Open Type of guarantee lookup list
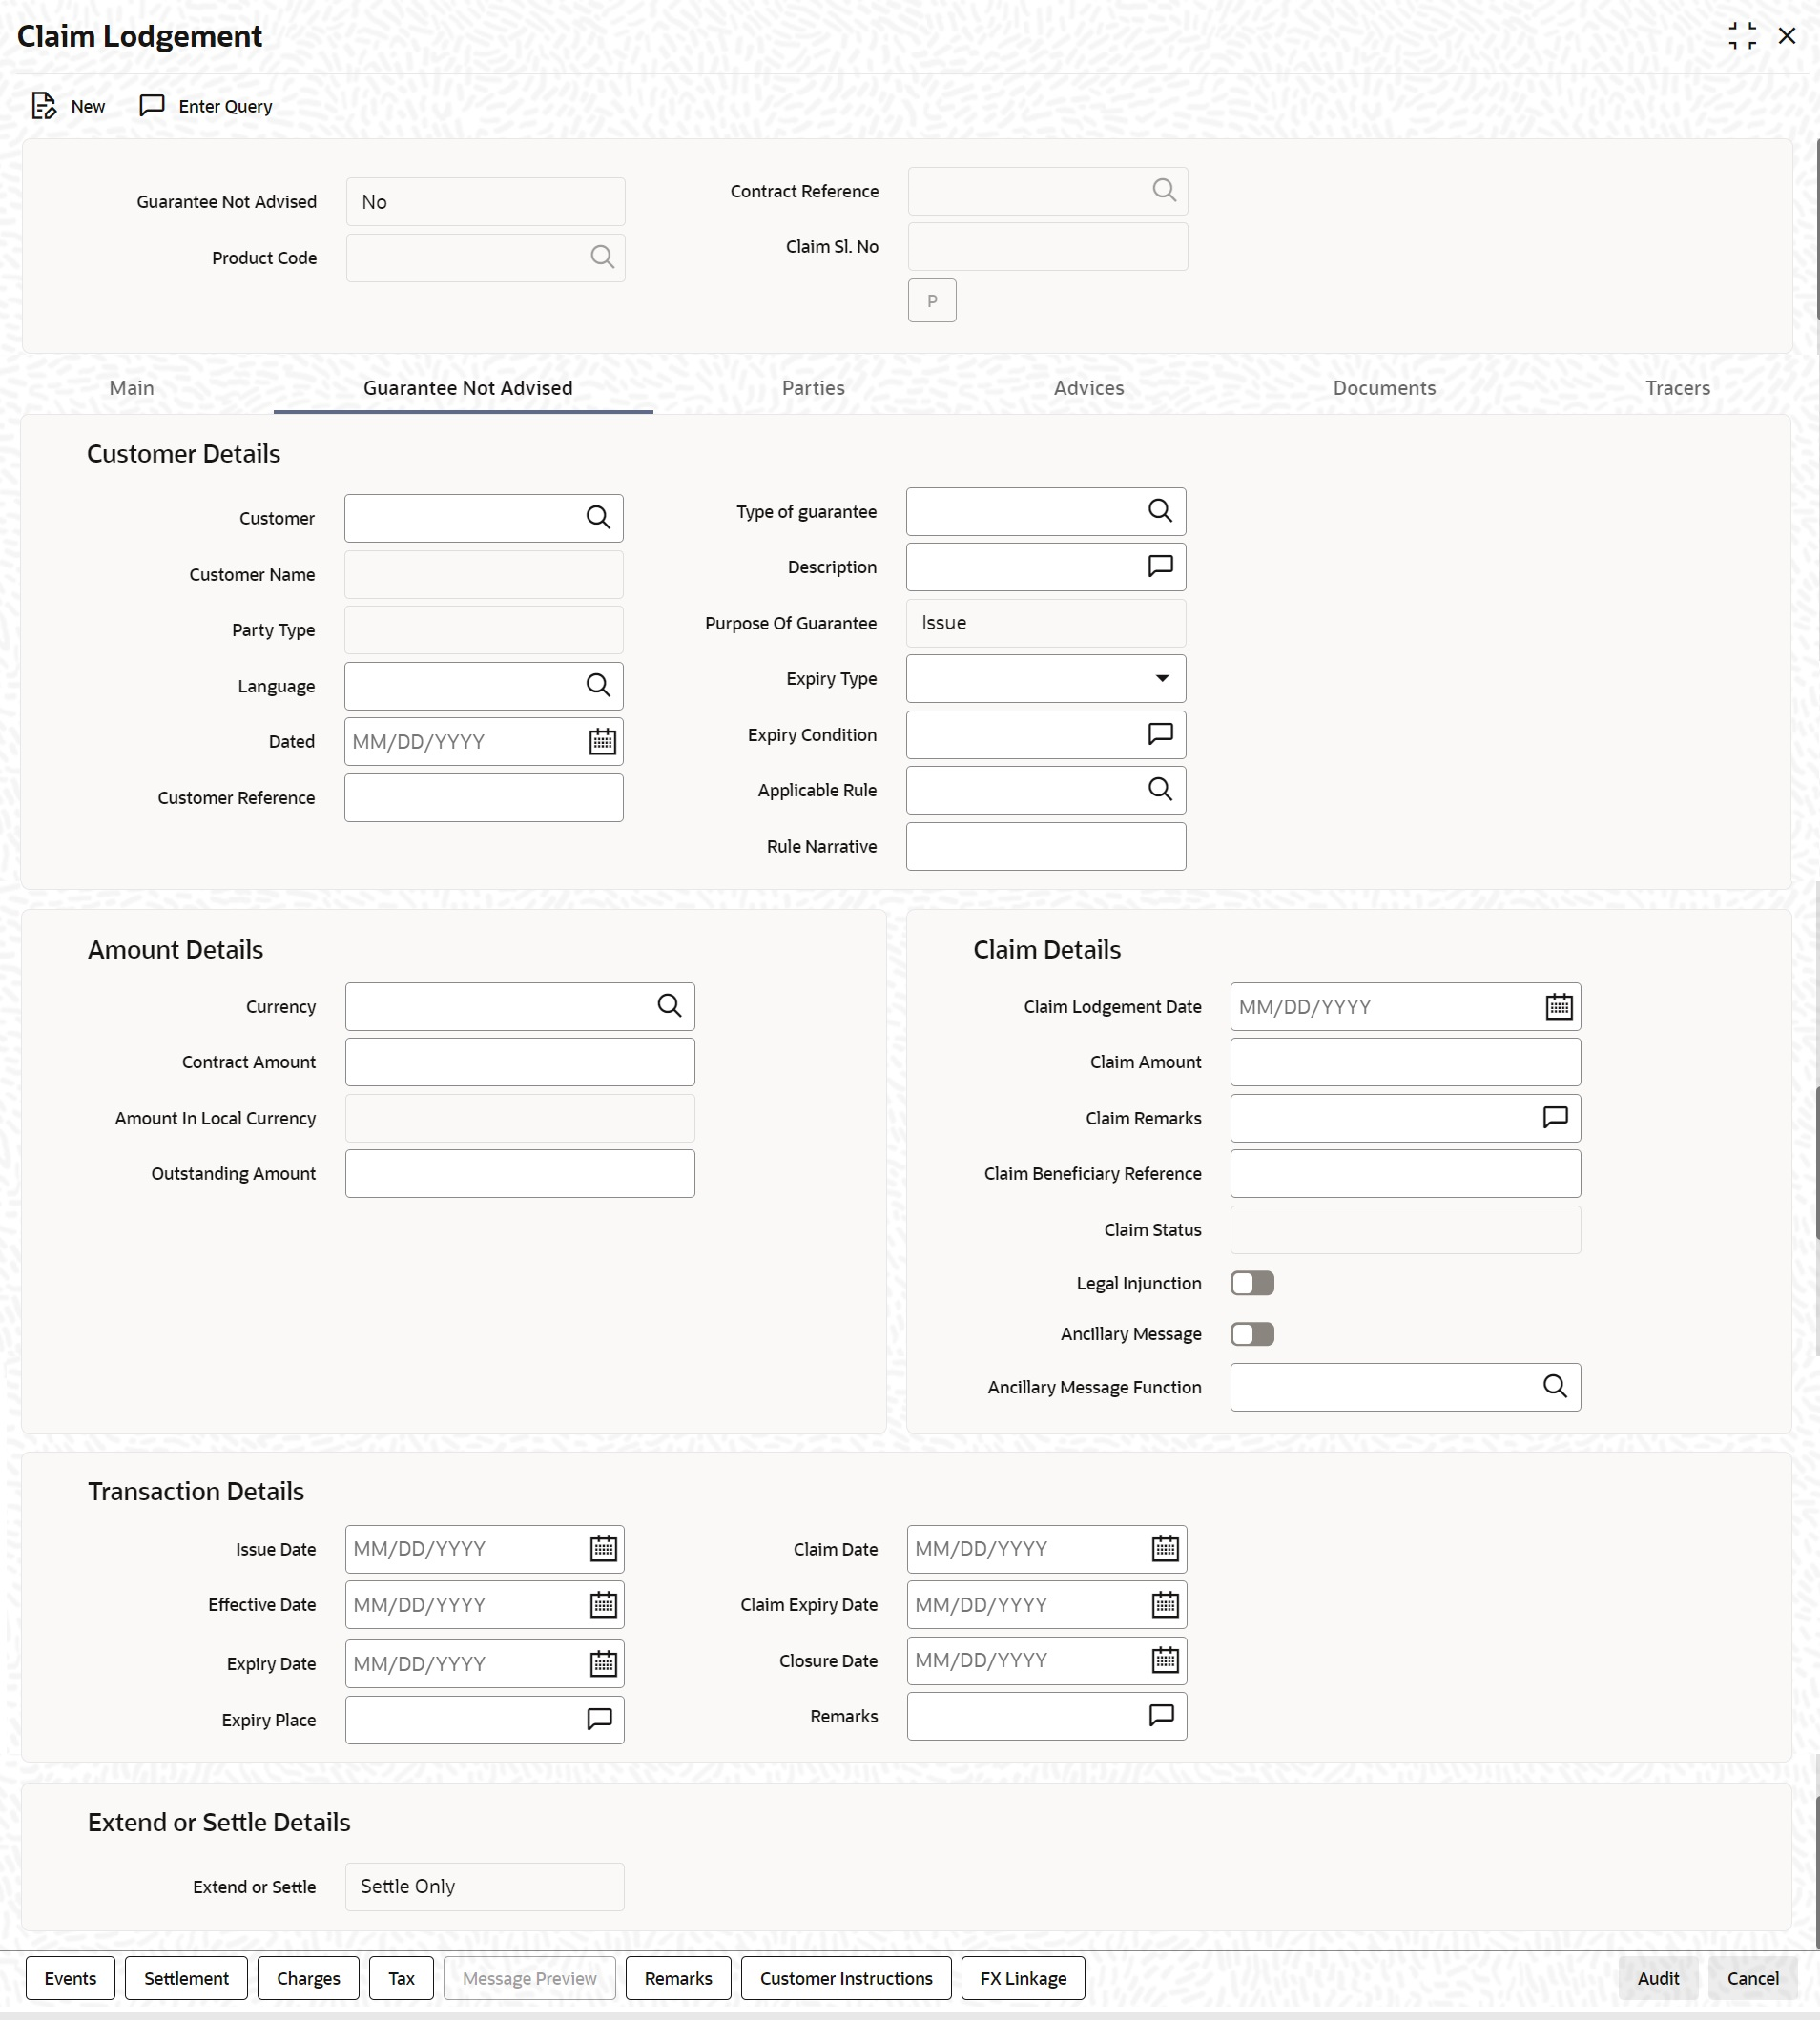The image size is (1820, 2021). 1160,512
